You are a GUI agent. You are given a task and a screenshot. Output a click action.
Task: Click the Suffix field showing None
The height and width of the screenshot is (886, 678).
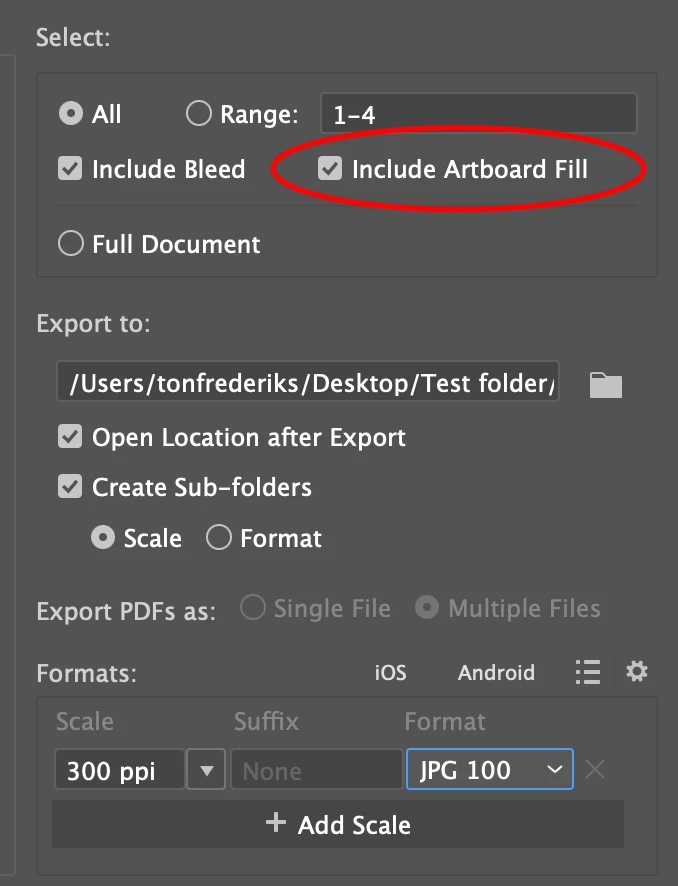[x=316, y=769]
